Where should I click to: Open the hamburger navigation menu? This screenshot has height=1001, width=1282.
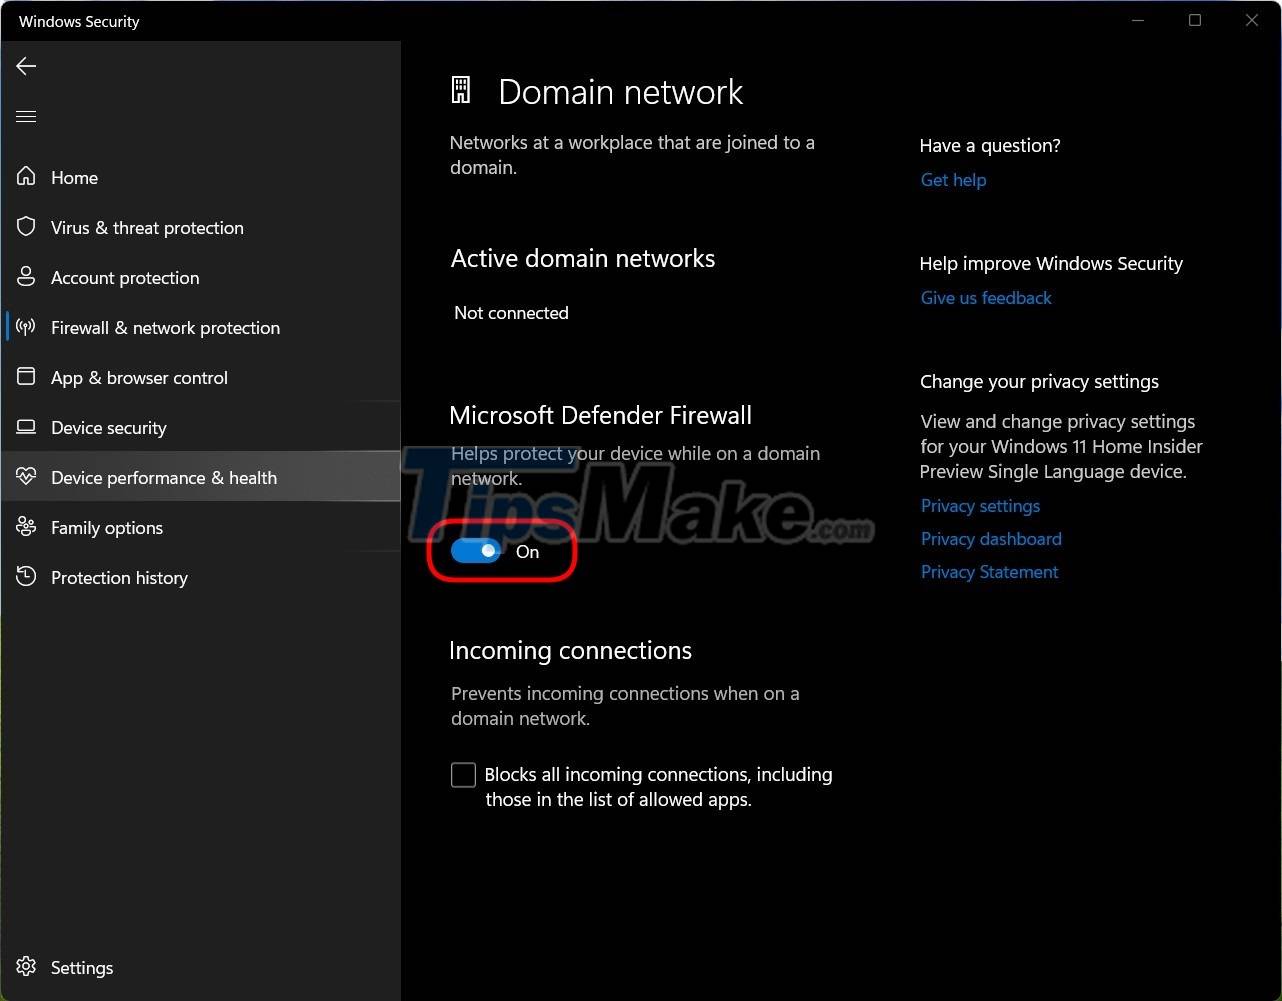click(26, 117)
